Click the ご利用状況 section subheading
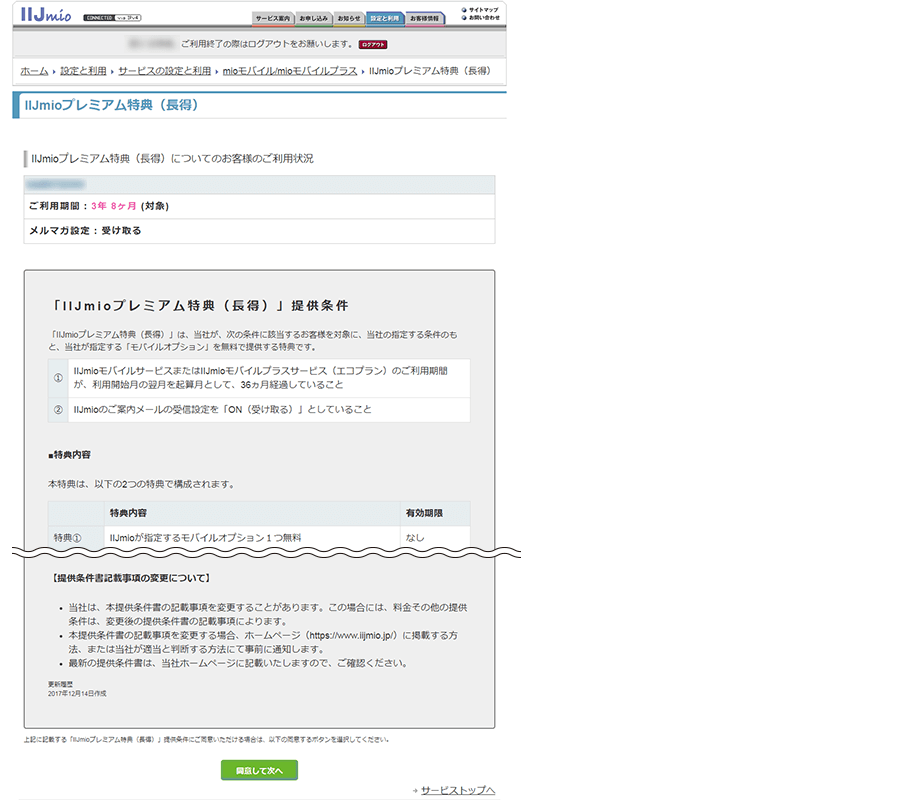Image resolution: width=920 pixels, height=800 pixels. 172,158
